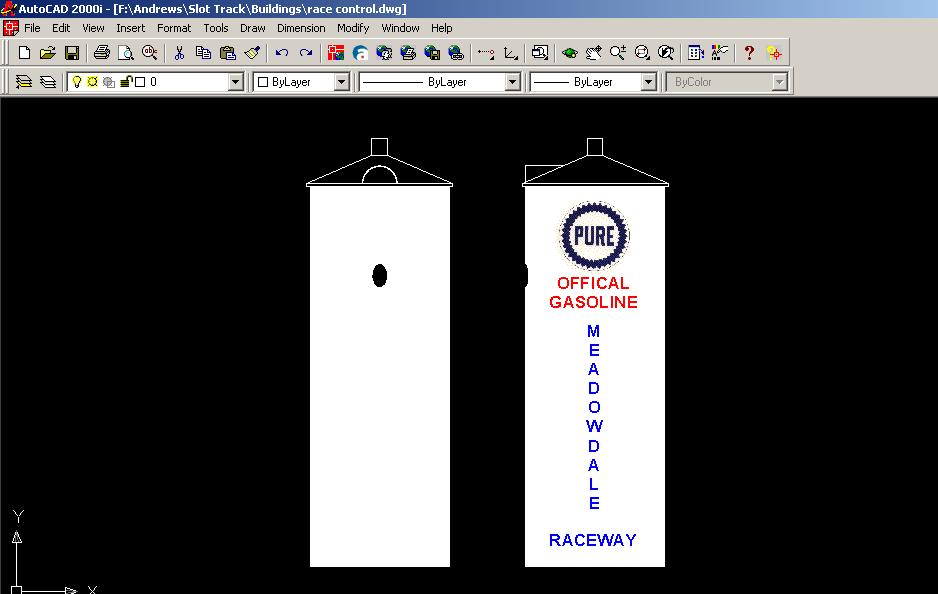
Task: Select the half-circle on left tower roof
Action: pos(379,175)
